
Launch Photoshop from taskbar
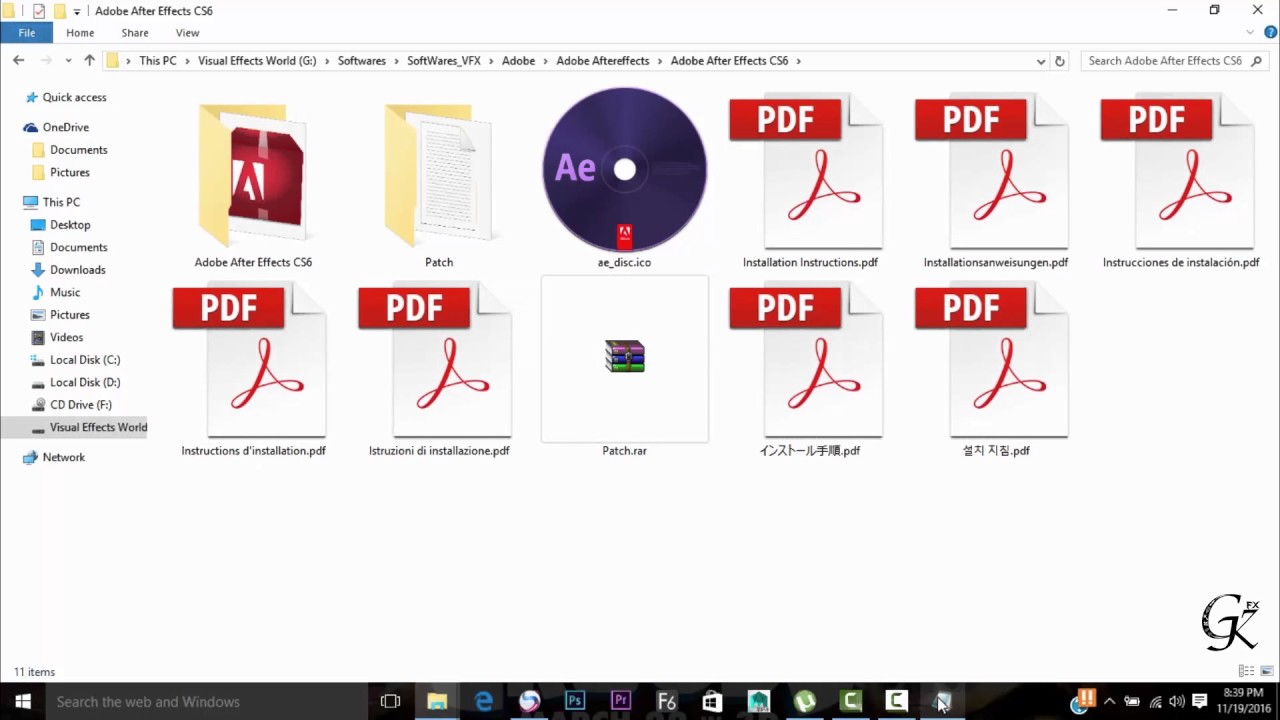pos(575,702)
